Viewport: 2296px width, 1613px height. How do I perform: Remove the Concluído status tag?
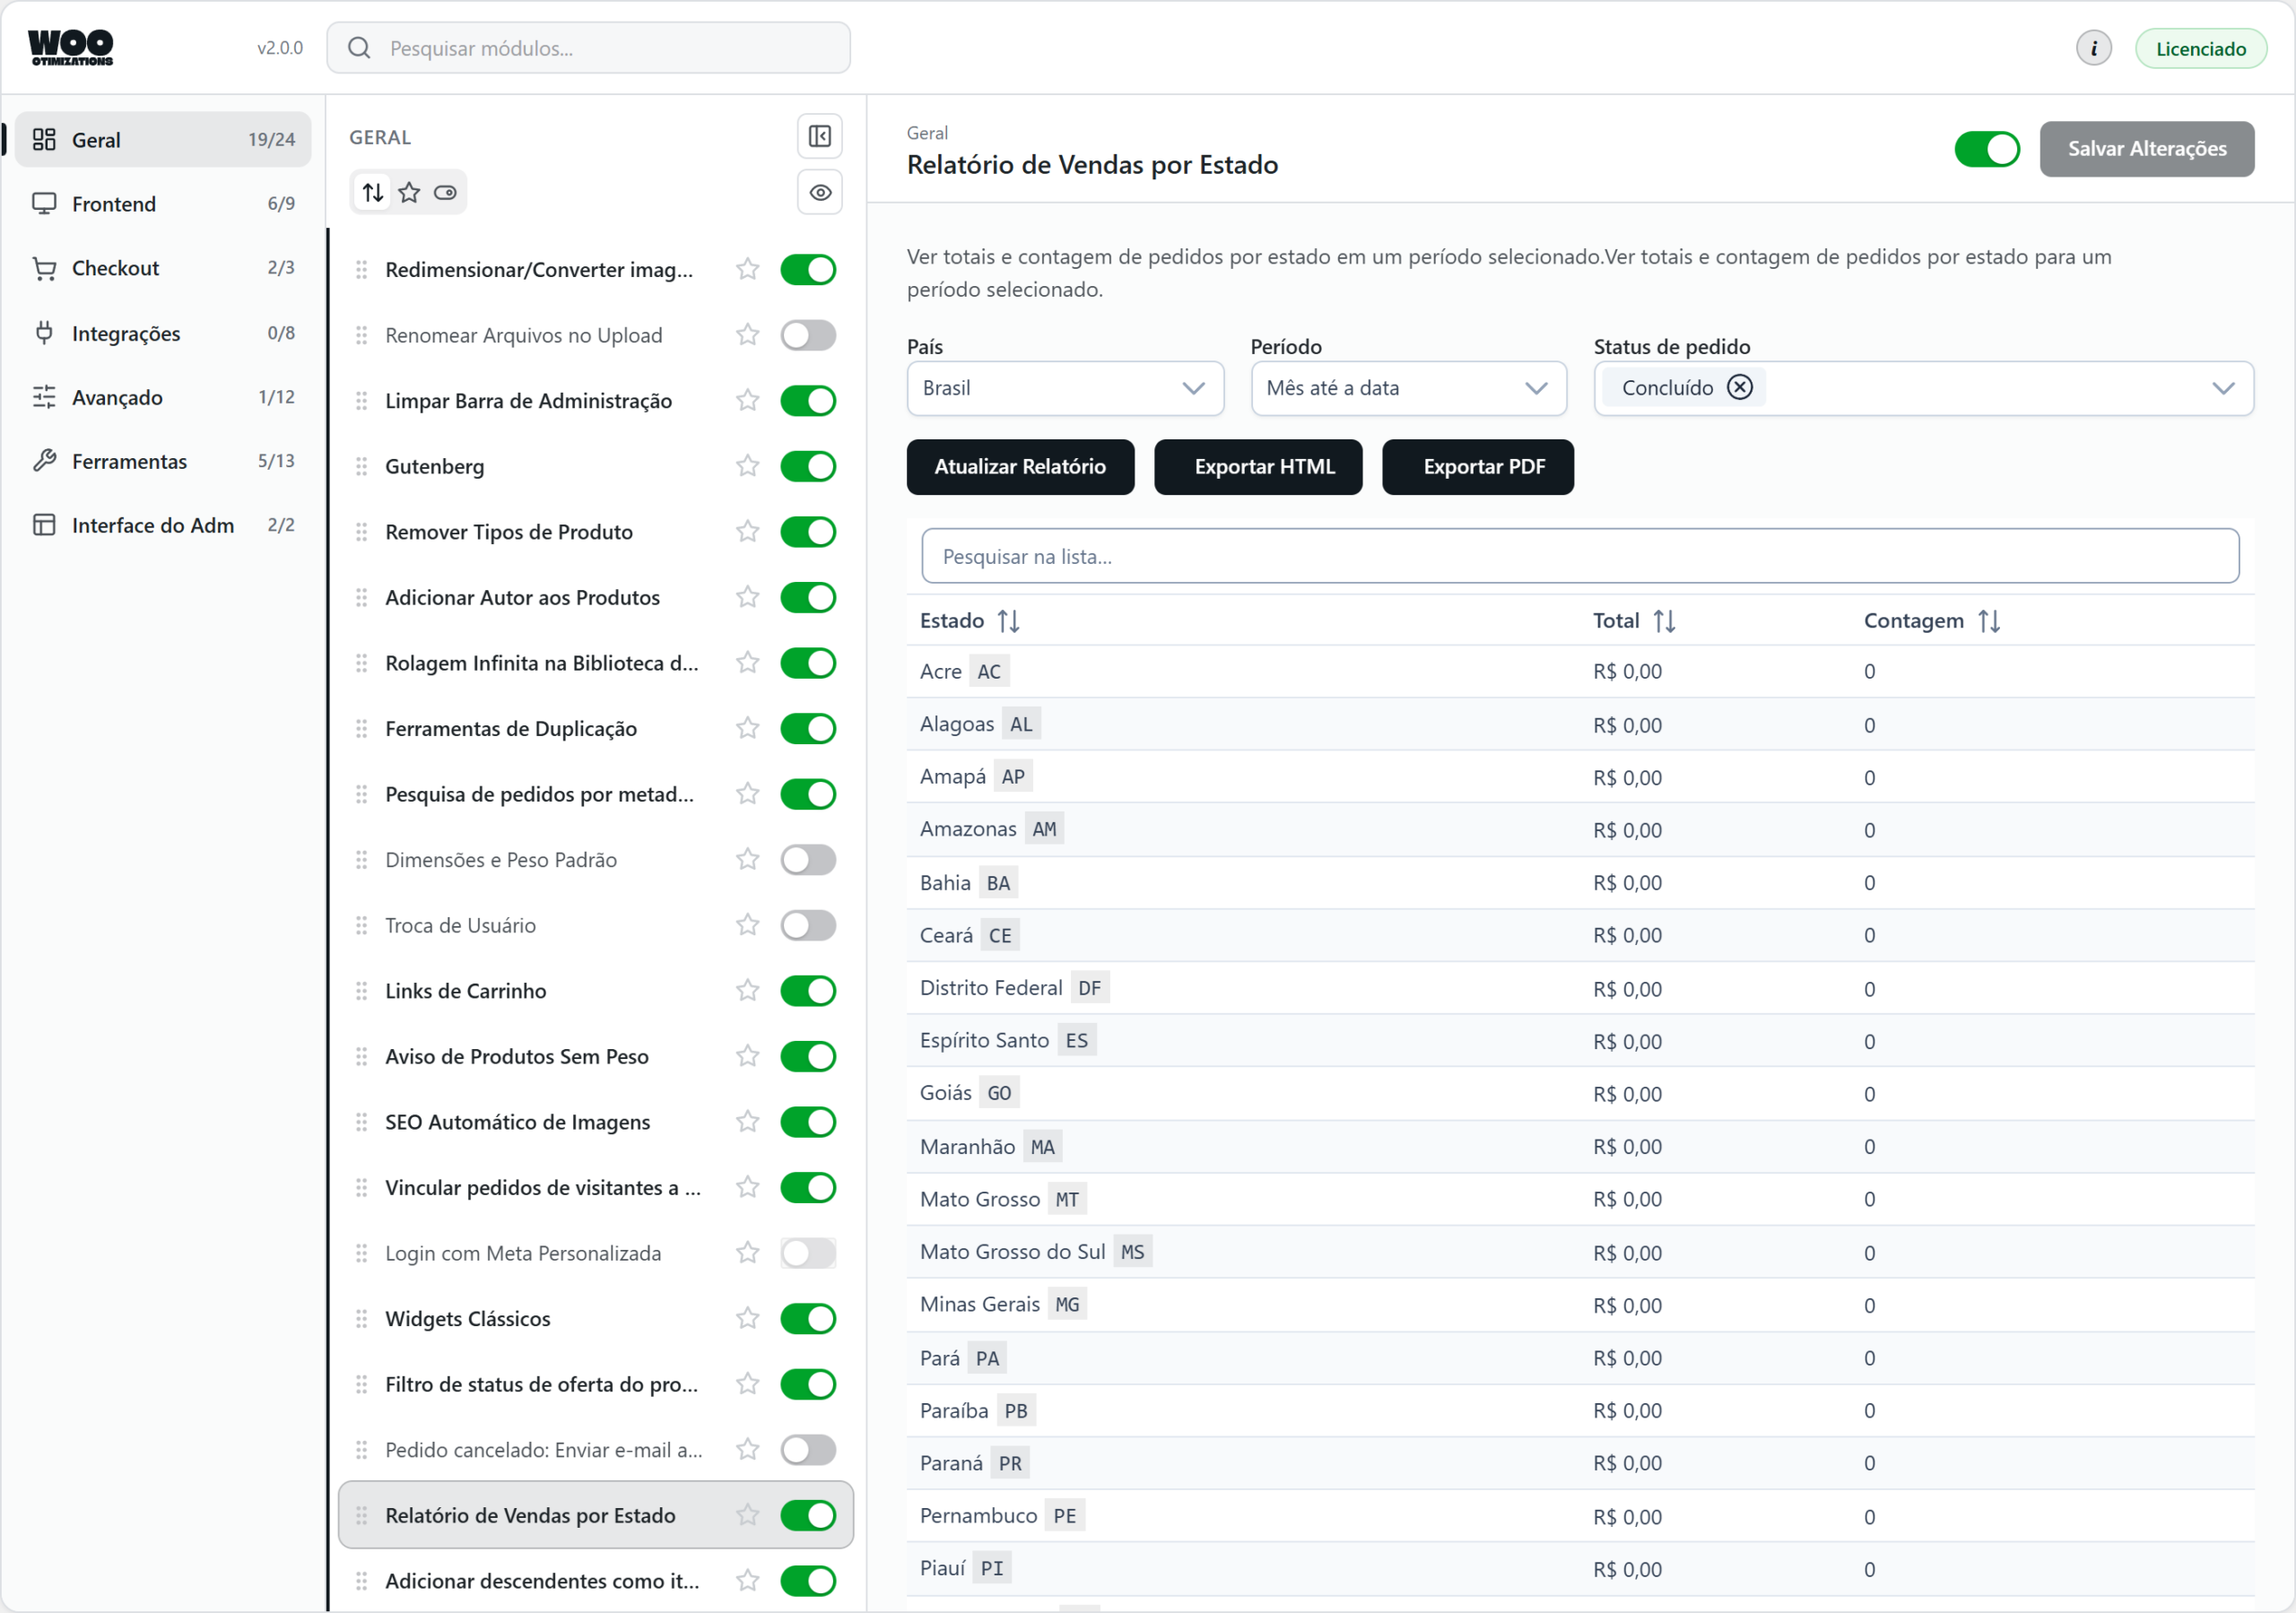click(1740, 387)
